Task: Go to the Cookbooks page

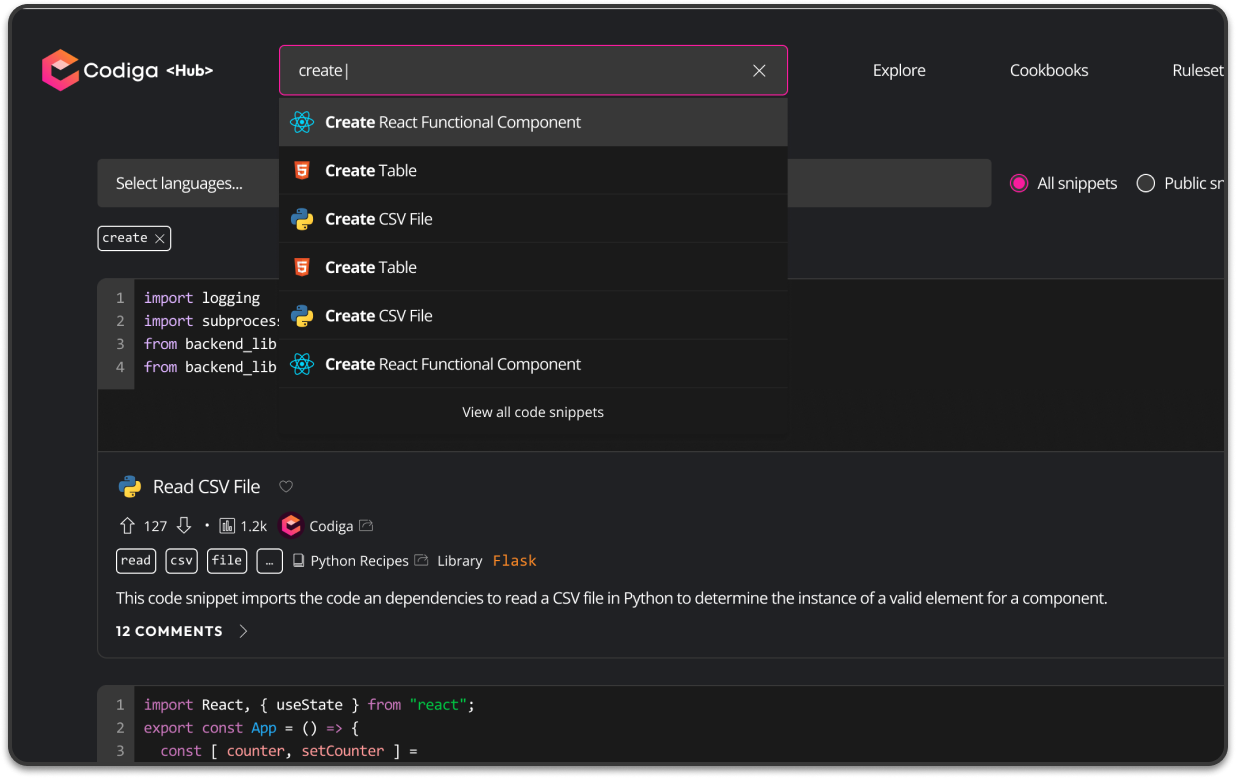Action: pyautogui.click(x=1048, y=70)
